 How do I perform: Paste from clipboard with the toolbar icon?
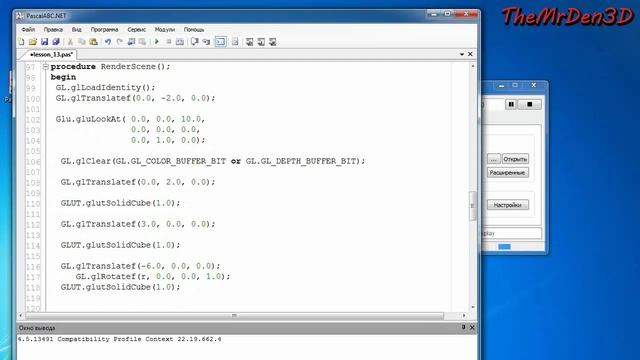coord(93,42)
